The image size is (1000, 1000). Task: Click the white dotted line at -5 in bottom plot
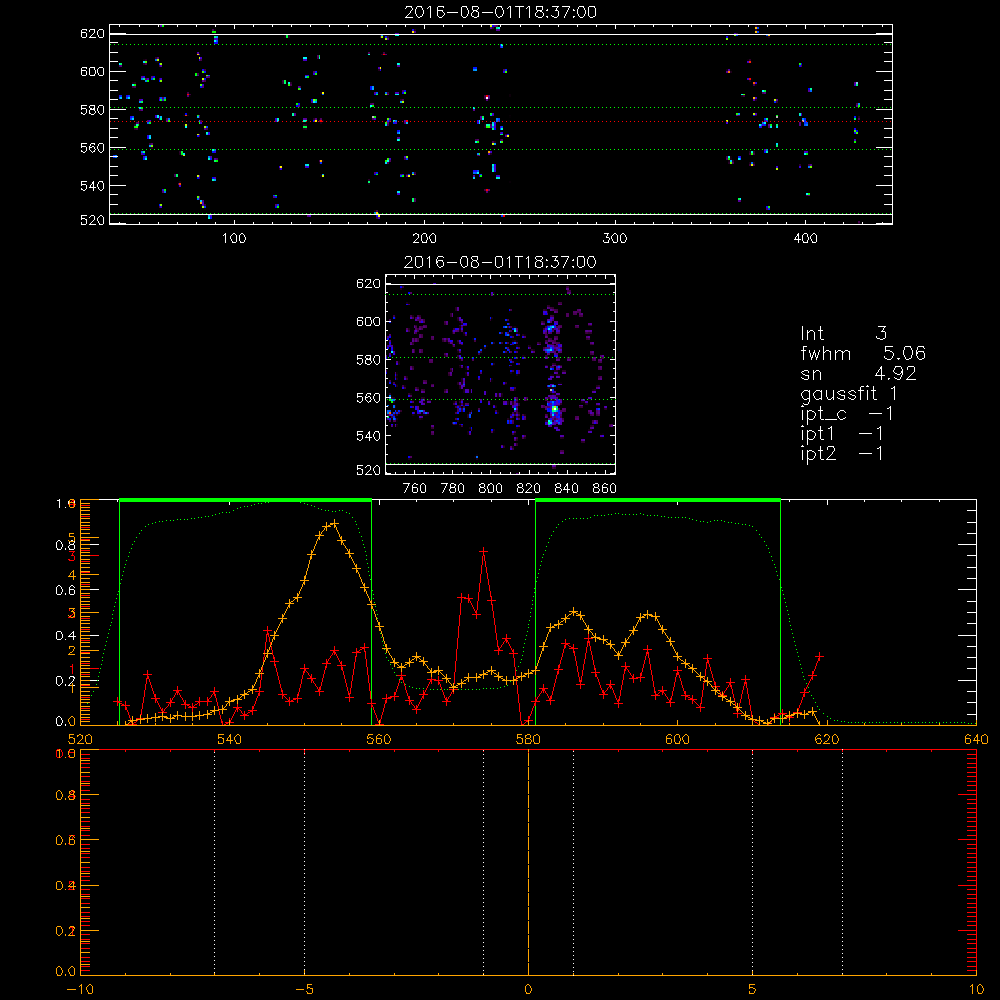coord(304,862)
